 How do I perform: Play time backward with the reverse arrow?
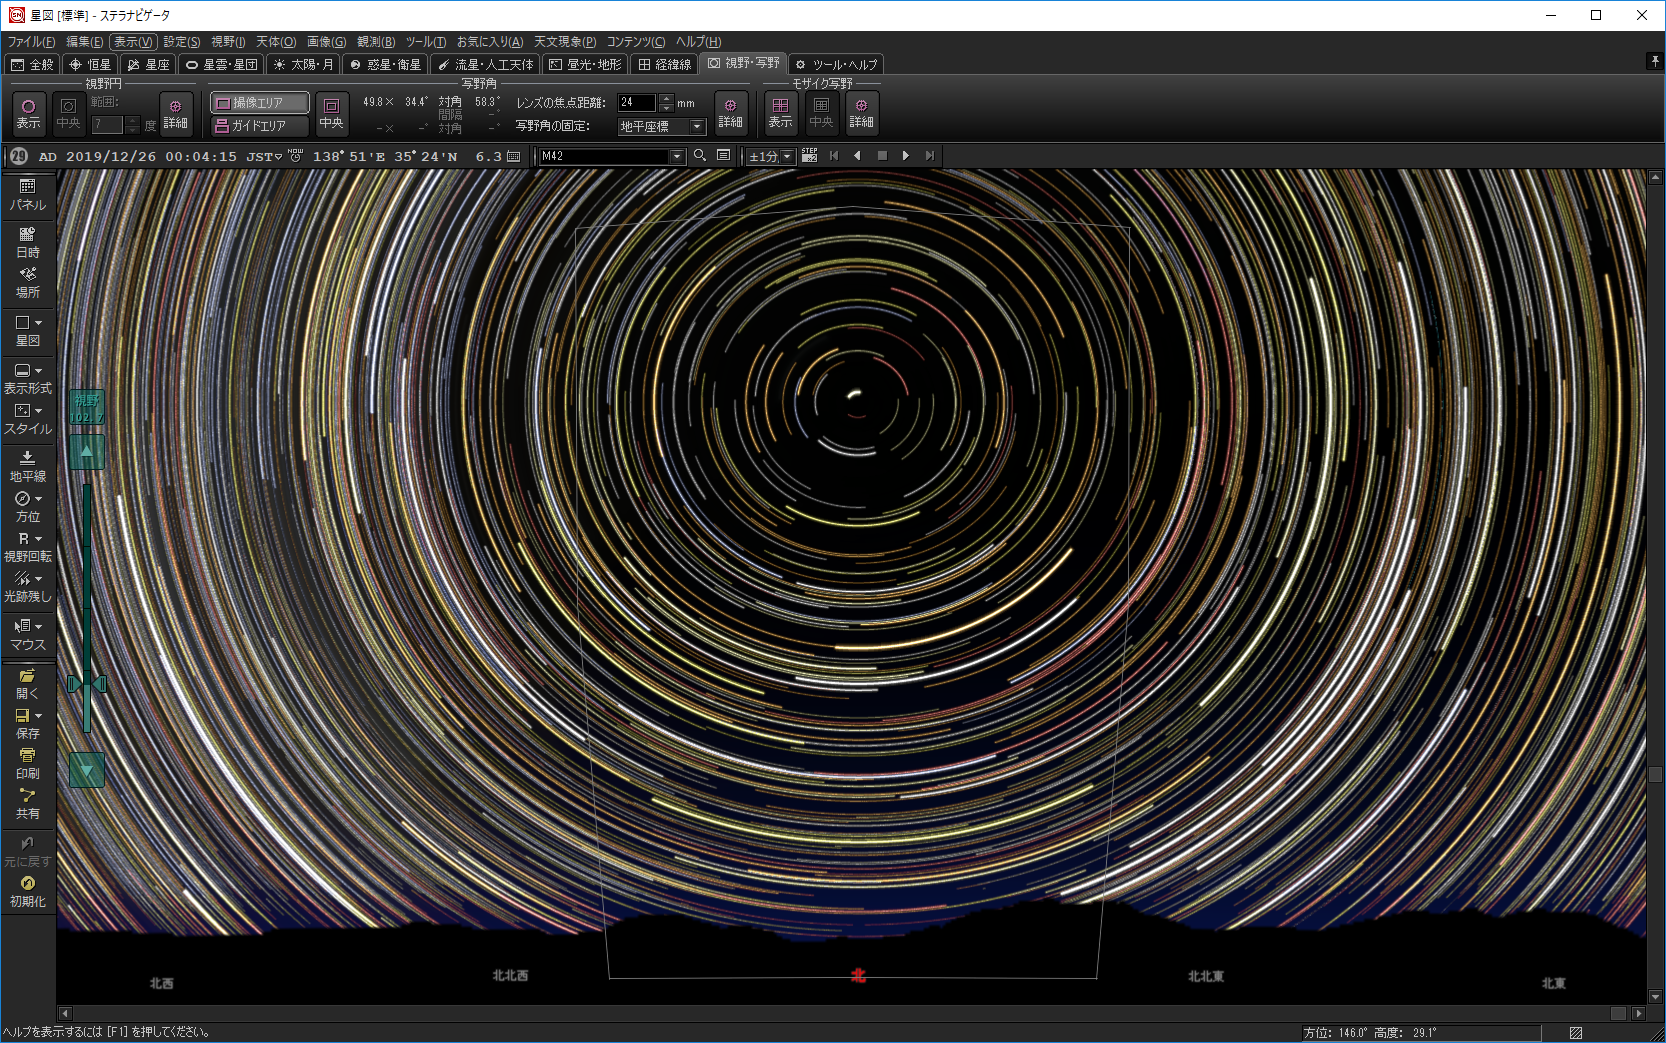[x=857, y=155]
